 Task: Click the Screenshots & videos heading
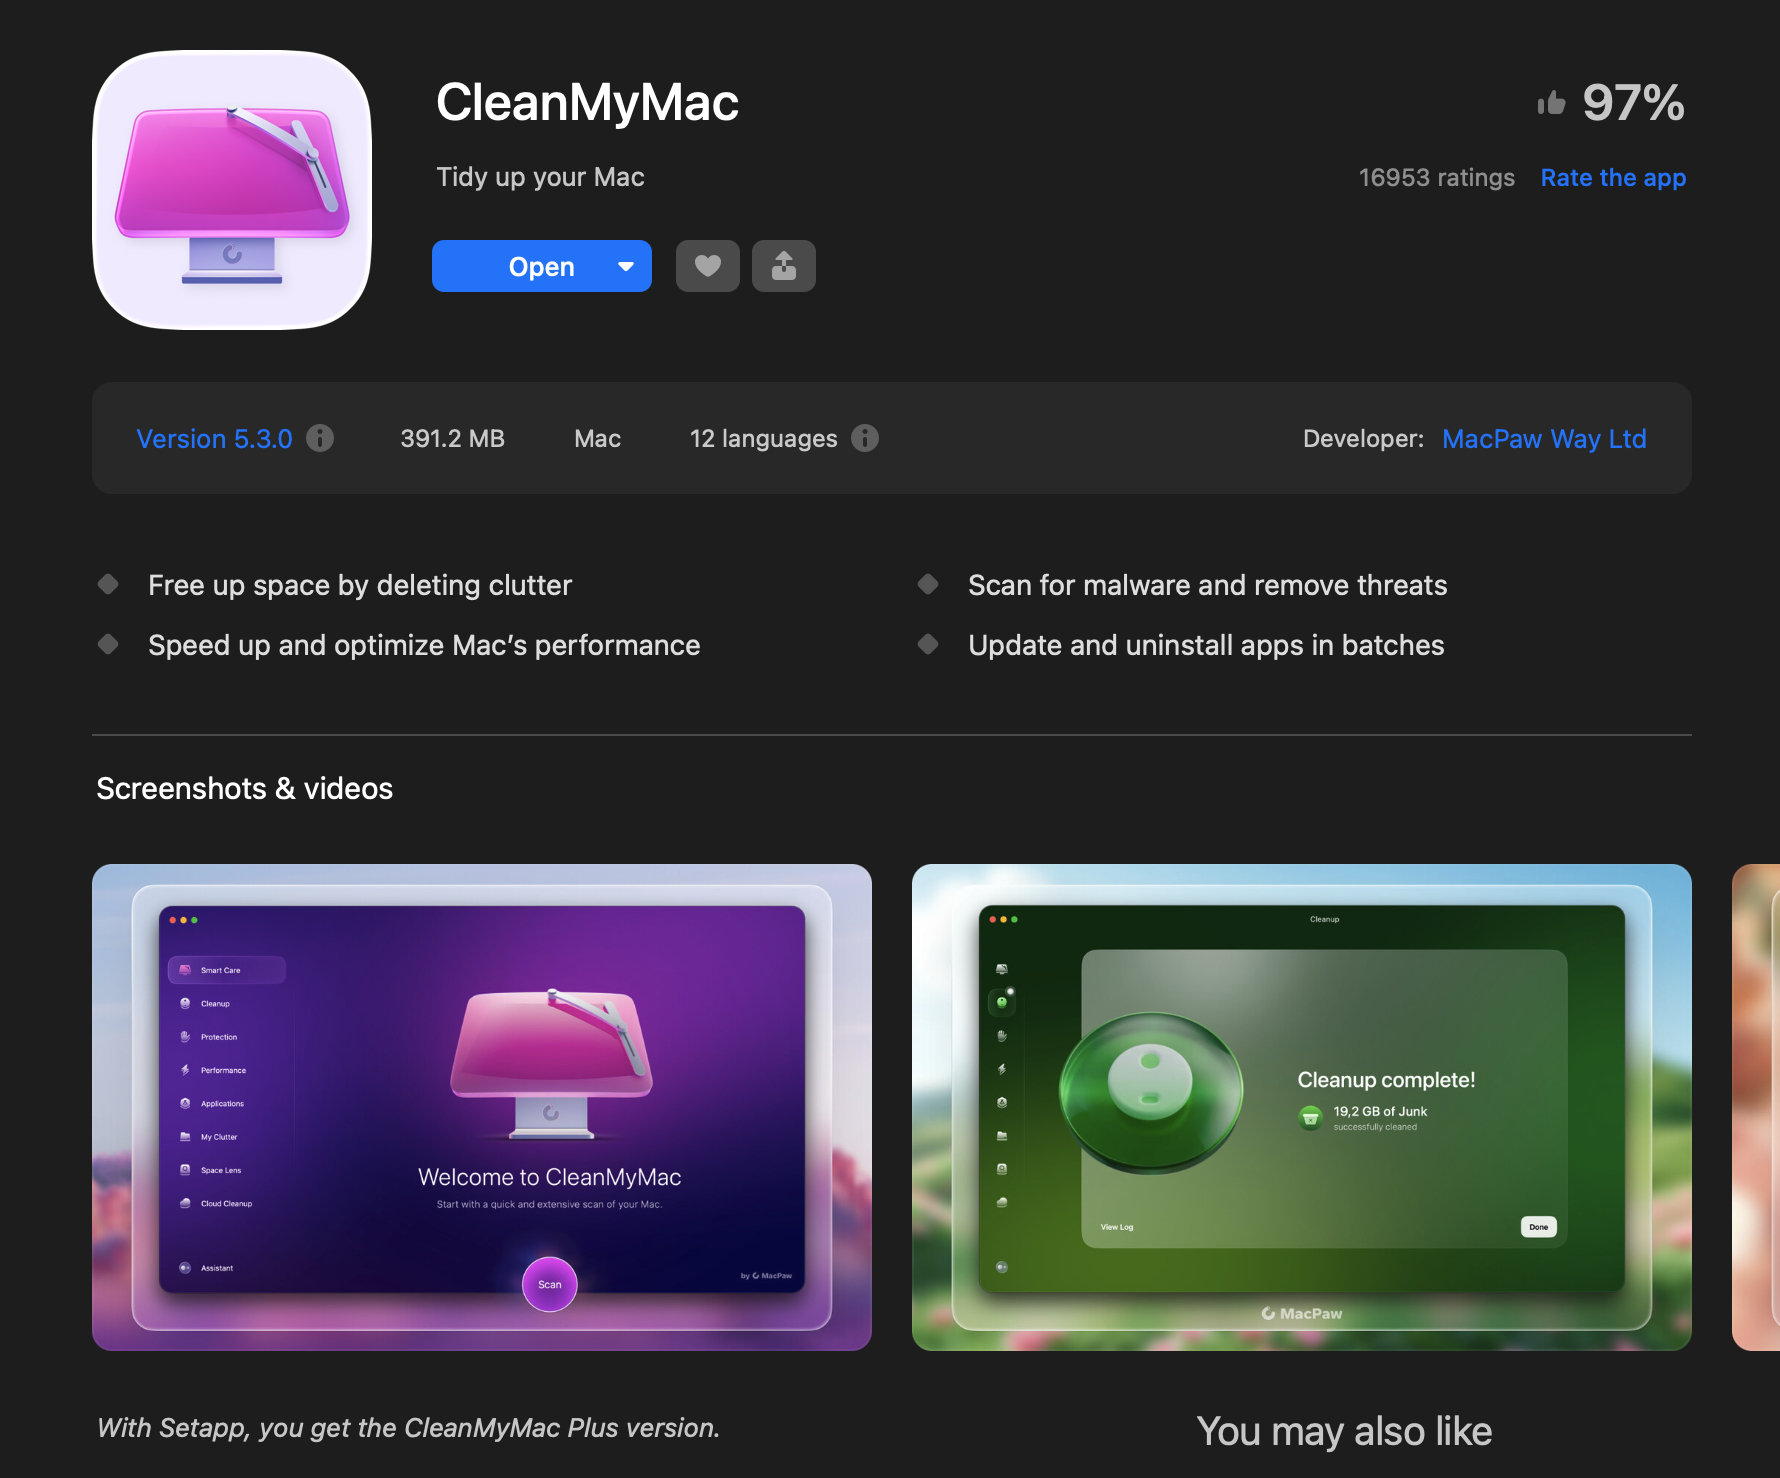[x=245, y=789]
